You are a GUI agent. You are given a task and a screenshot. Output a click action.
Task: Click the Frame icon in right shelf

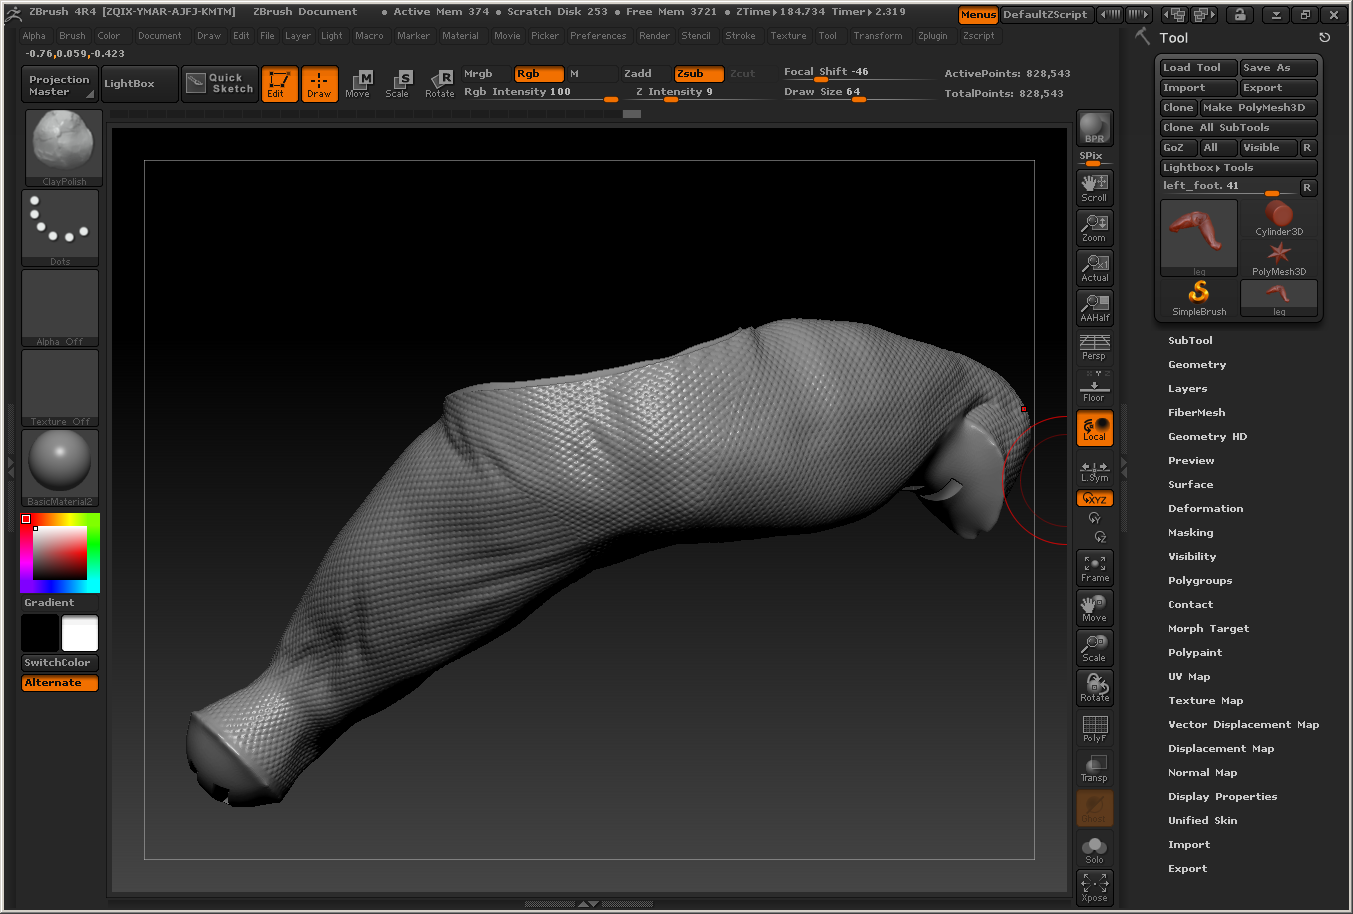[1094, 568]
